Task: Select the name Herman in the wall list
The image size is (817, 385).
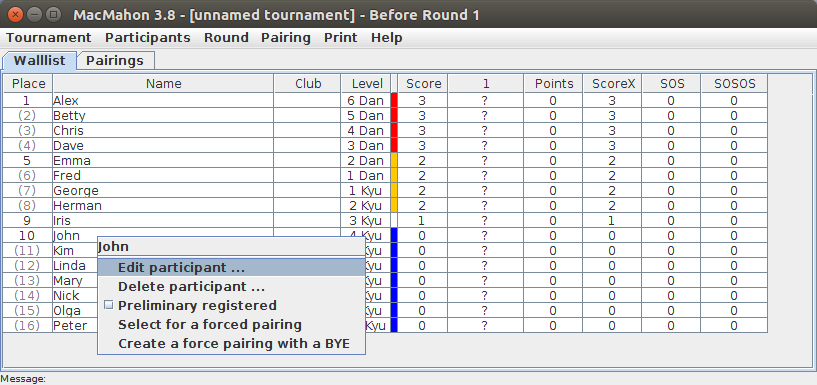Action: (77, 205)
